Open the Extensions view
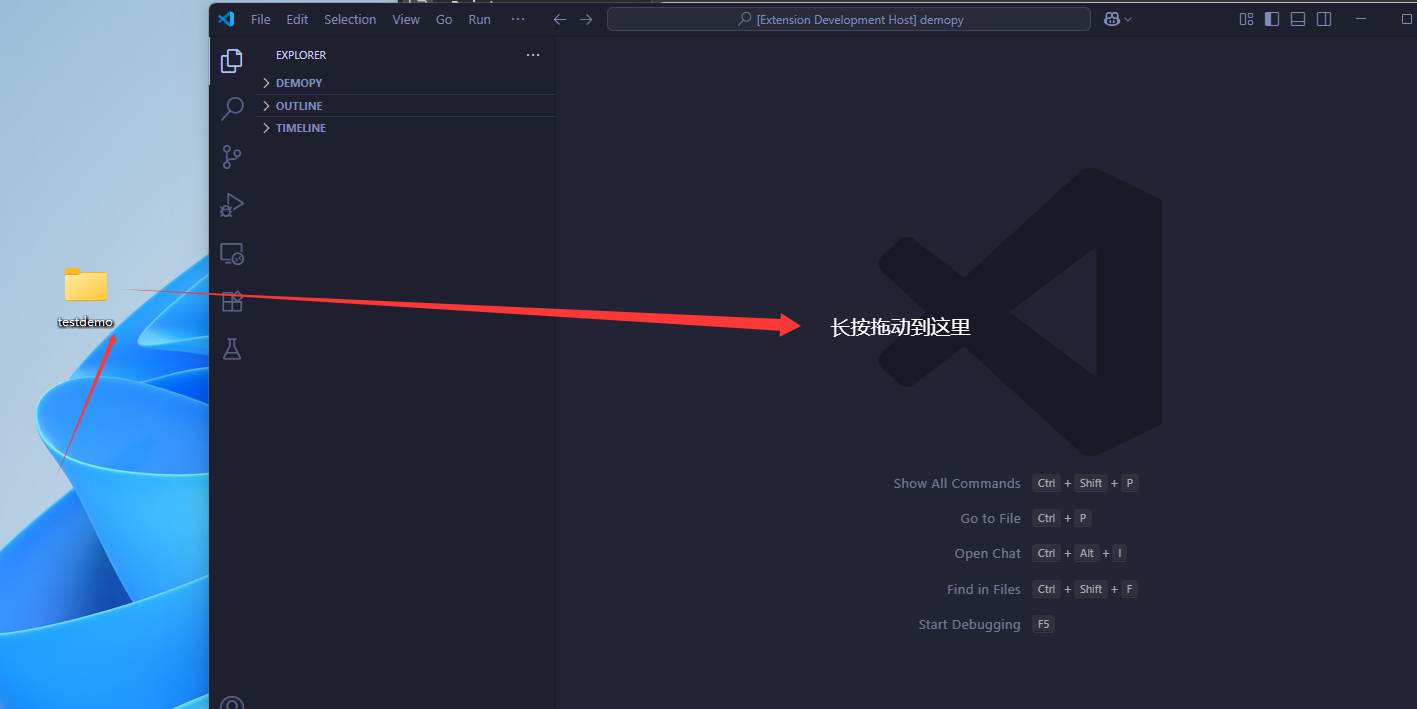This screenshot has height=709, width=1417. pos(232,301)
